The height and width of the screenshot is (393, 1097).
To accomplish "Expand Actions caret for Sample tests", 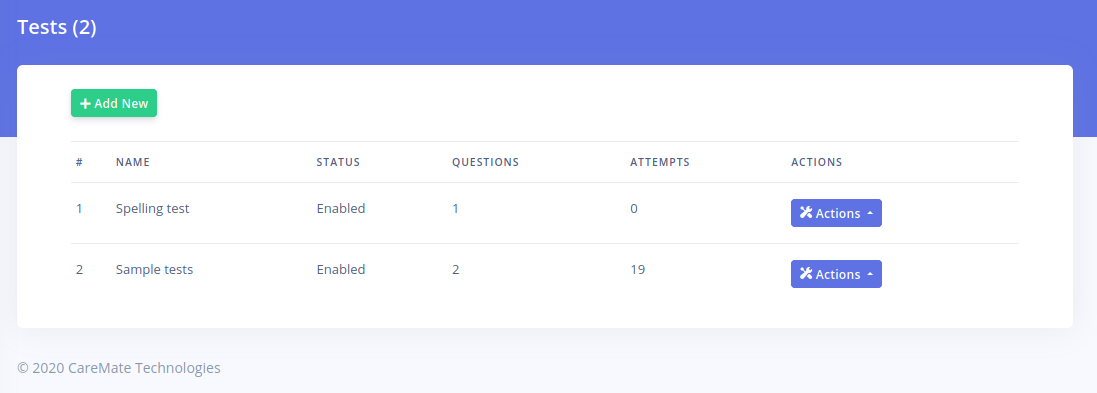I will [x=870, y=274].
